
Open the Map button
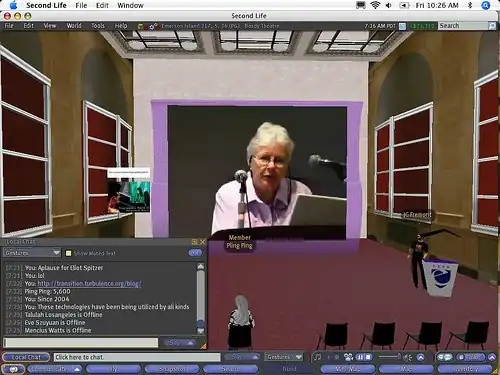coord(406,369)
